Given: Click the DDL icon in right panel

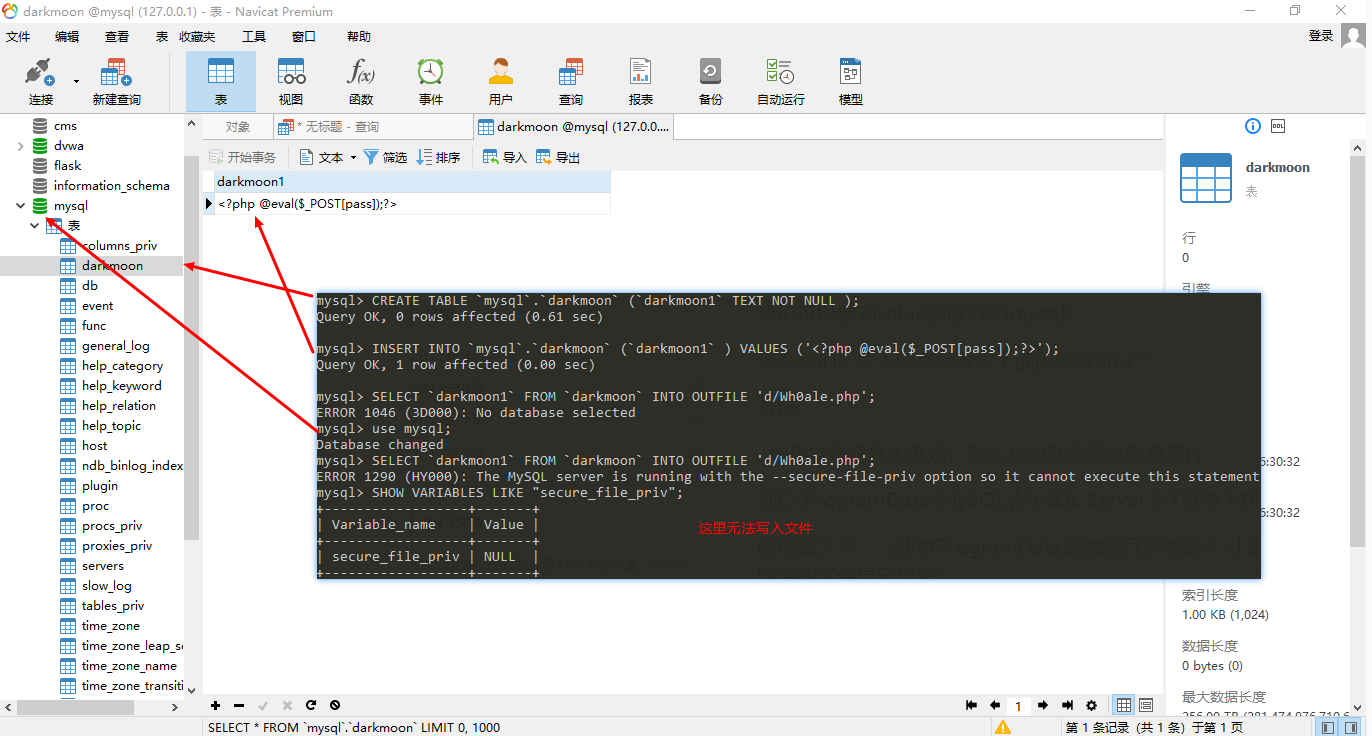Looking at the screenshot, I should pos(1278,126).
